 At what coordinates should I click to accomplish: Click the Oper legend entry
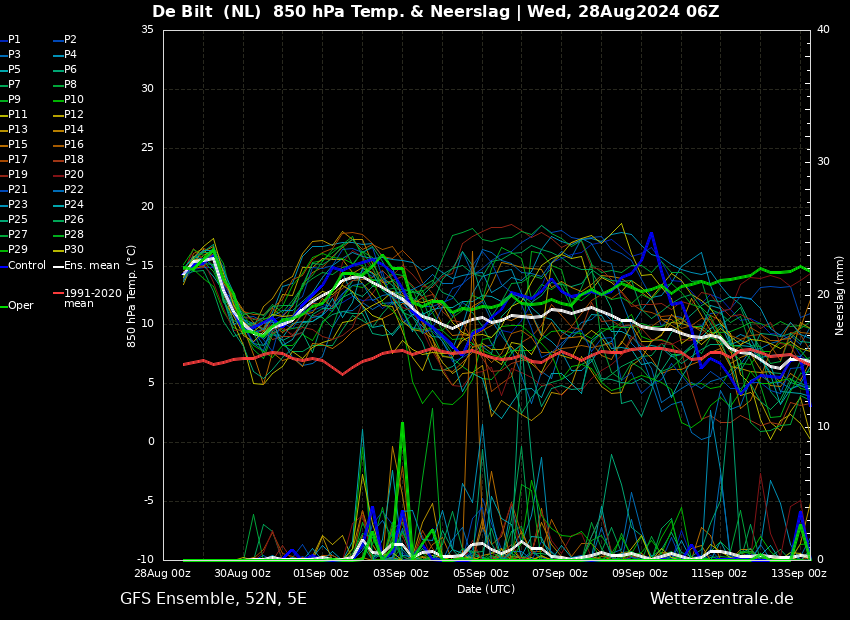click(x=17, y=306)
